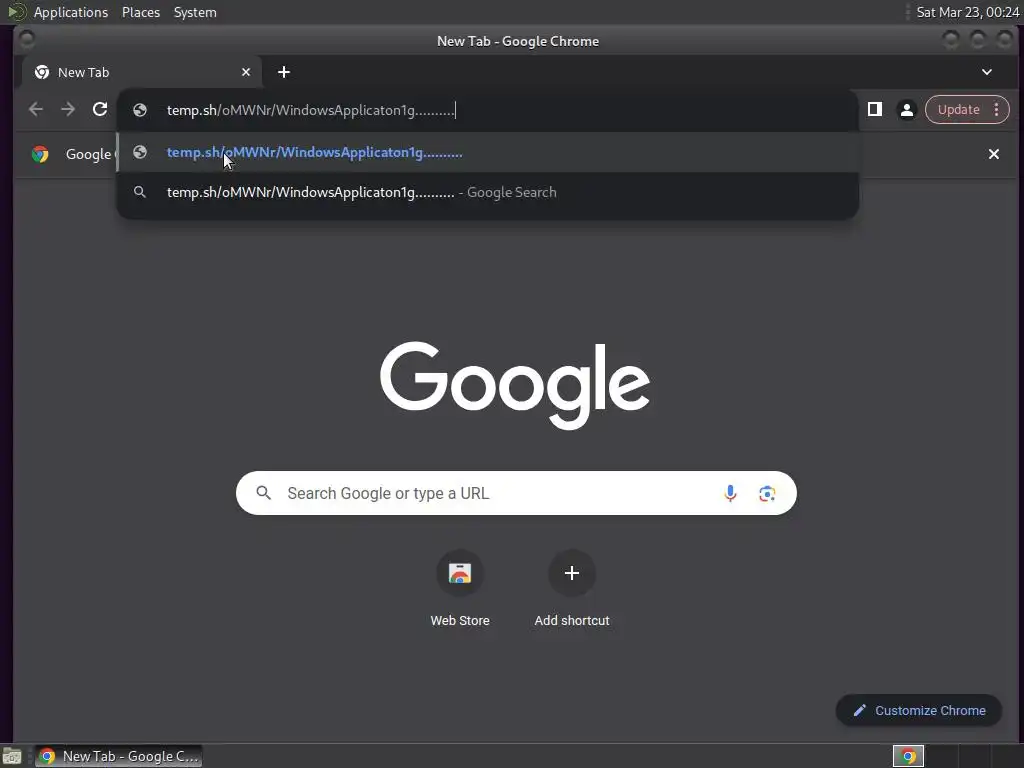Open the profile avatar menu

click(906, 110)
